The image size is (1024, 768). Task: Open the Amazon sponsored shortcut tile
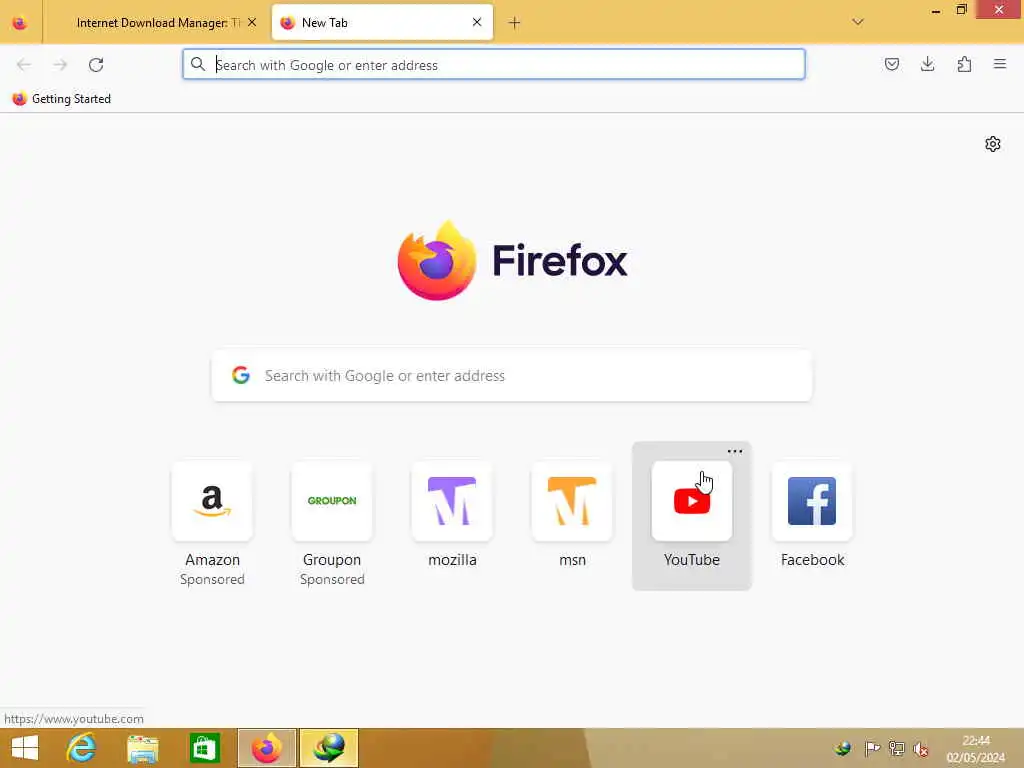(x=212, y=501)
